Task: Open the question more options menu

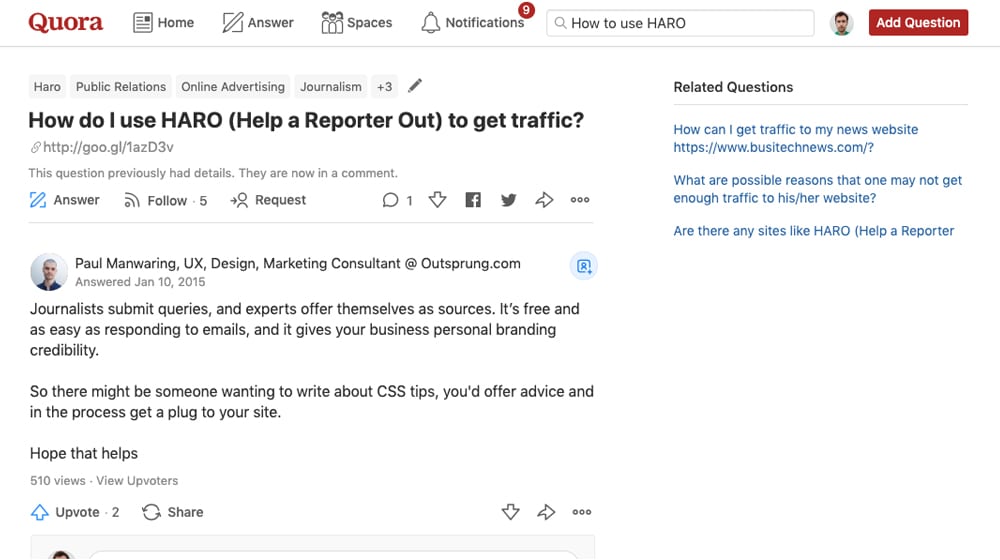Action: point(580,200)
